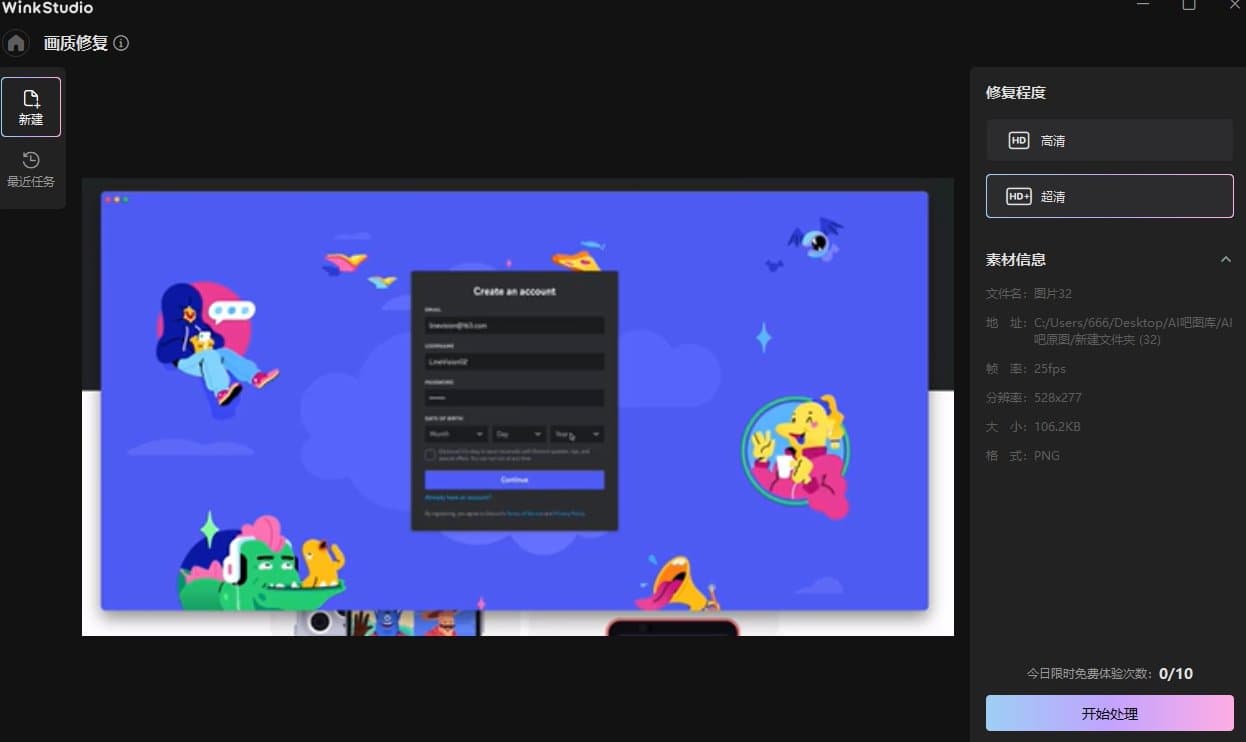Open the Month dropdown in the preview
Viewport: 1246px width, 742px height.
(456, 434)
